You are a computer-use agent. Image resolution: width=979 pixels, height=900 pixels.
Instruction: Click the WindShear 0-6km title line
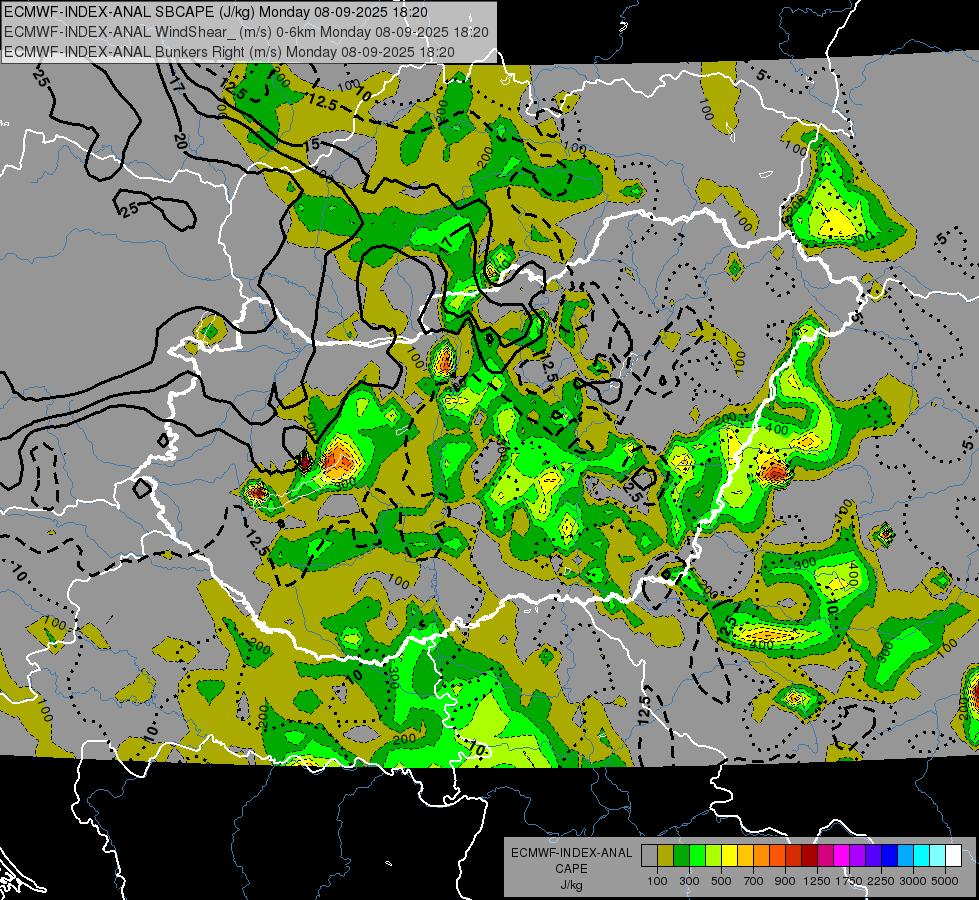coord(246,32)
